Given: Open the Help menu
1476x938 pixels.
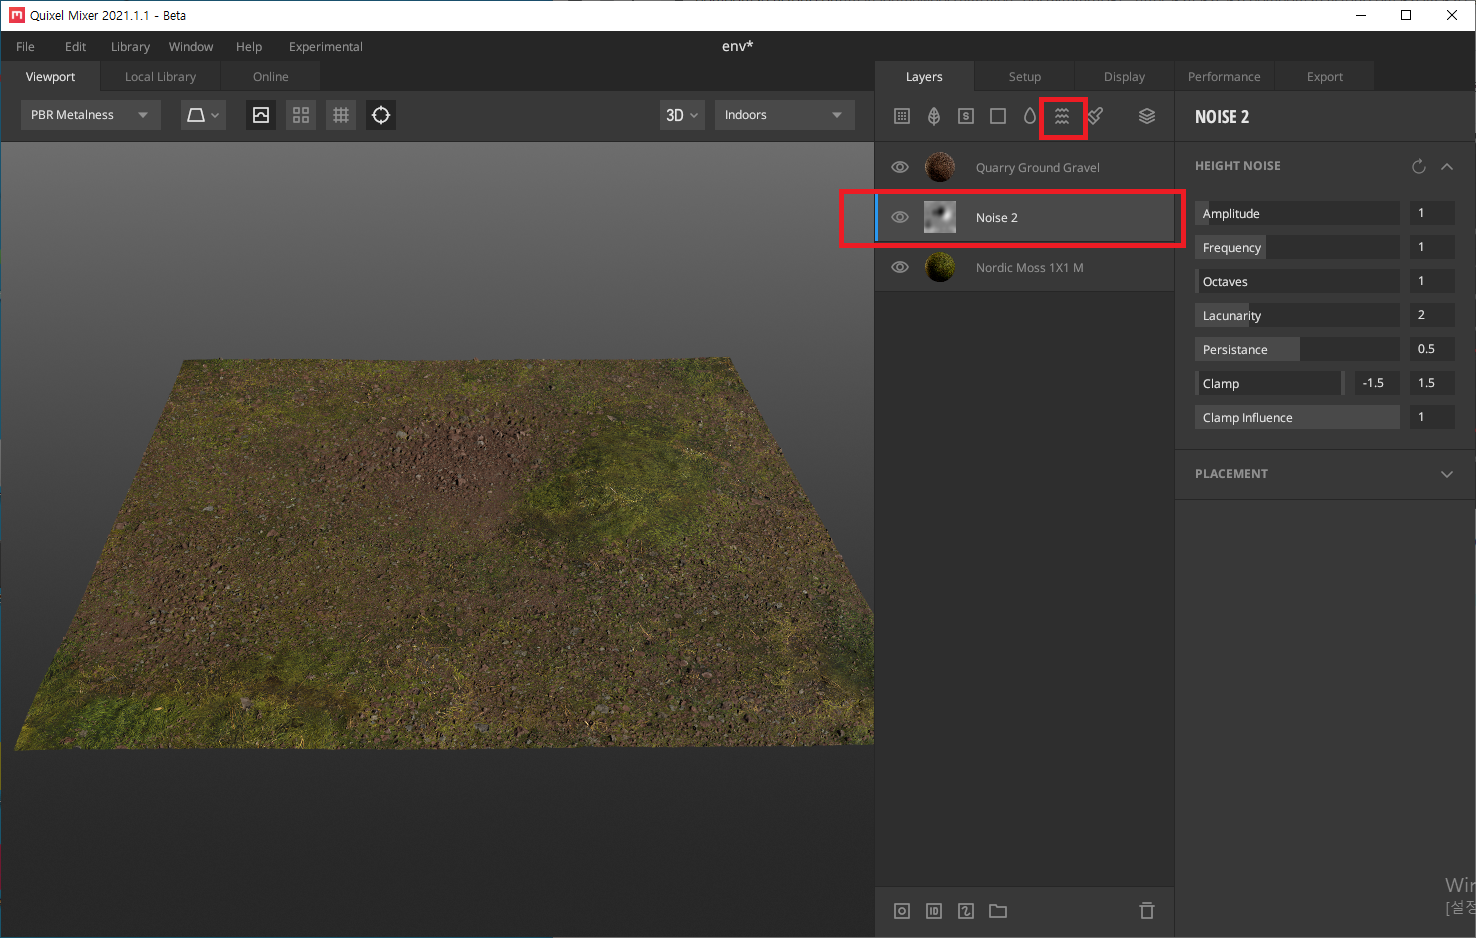Looking at the screenshot, I should click(249, 47).
